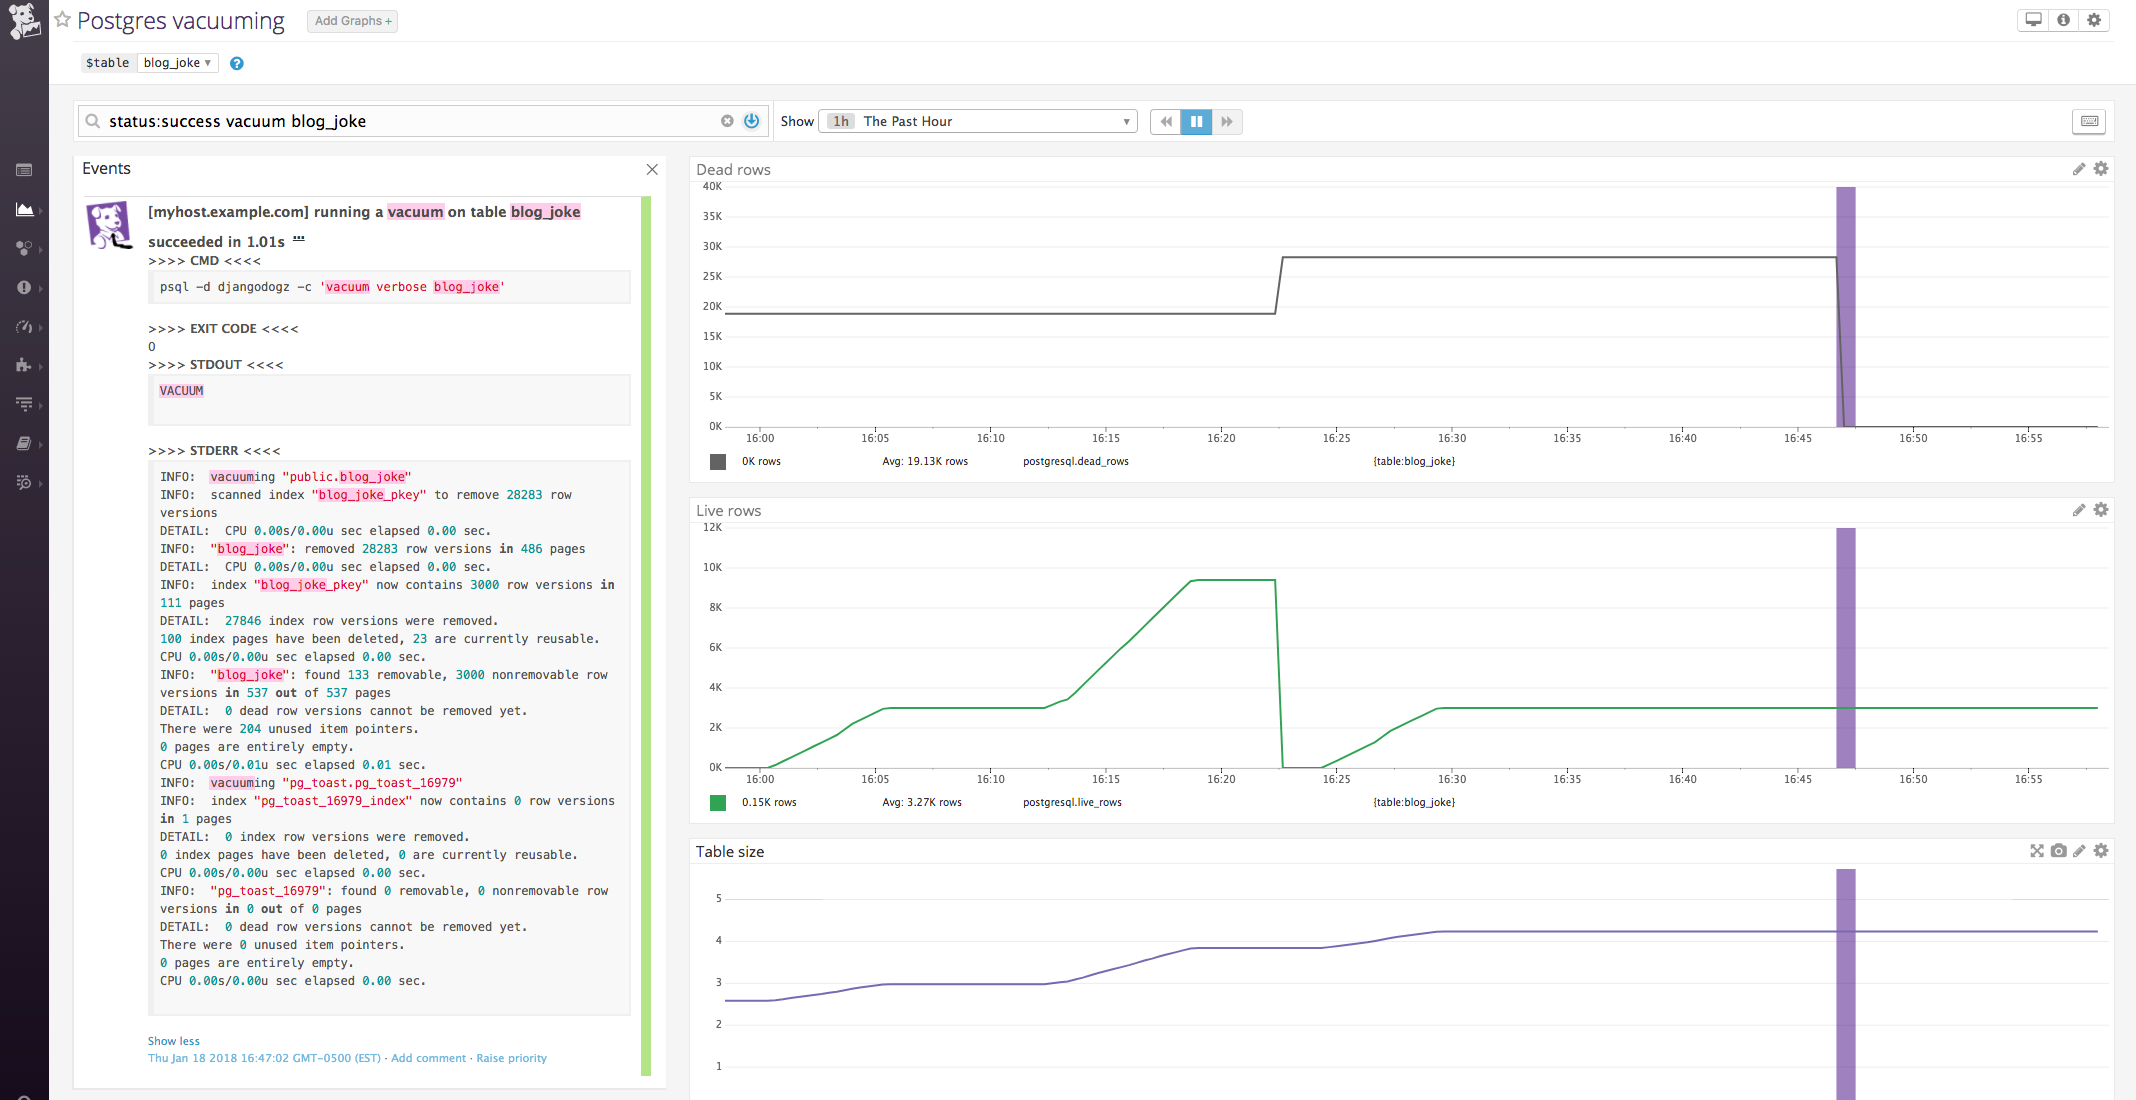Image resolution: width=2136 pixels, height=1100 pixels.
Task: Star the Postgres vacuuming dashboard
Action: 62,19
